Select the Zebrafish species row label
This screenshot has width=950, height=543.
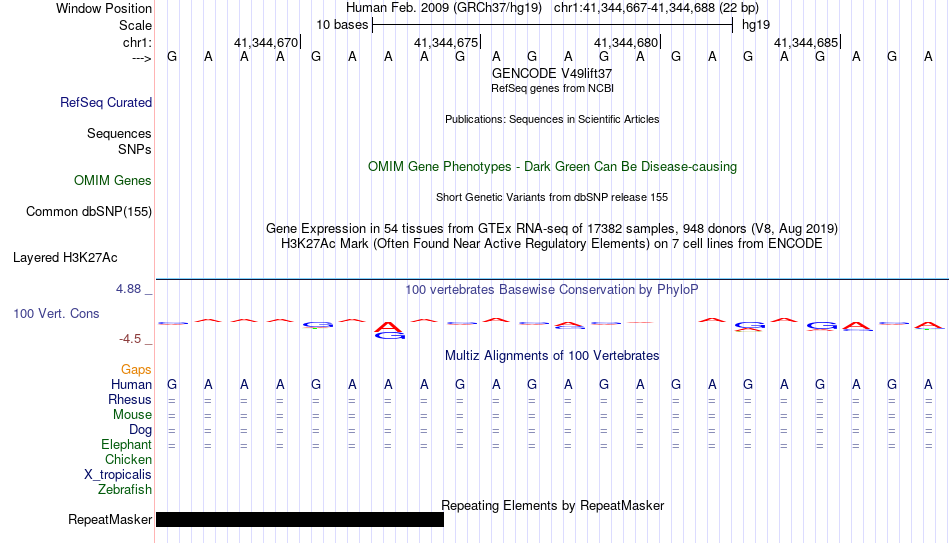(125, 489)
